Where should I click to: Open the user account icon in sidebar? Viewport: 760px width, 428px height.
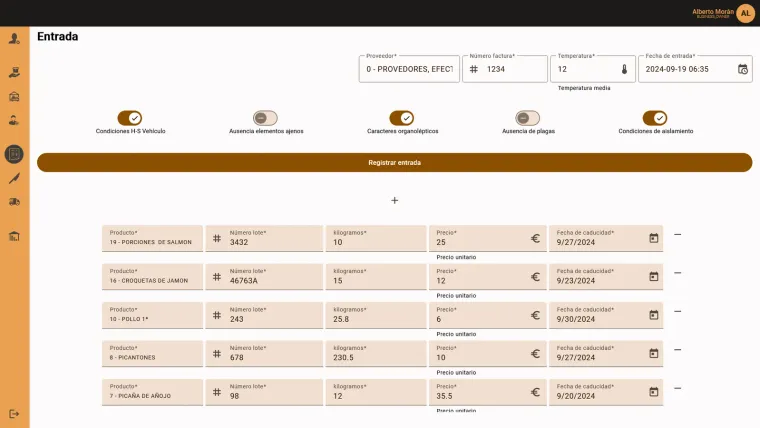point(14,39)
